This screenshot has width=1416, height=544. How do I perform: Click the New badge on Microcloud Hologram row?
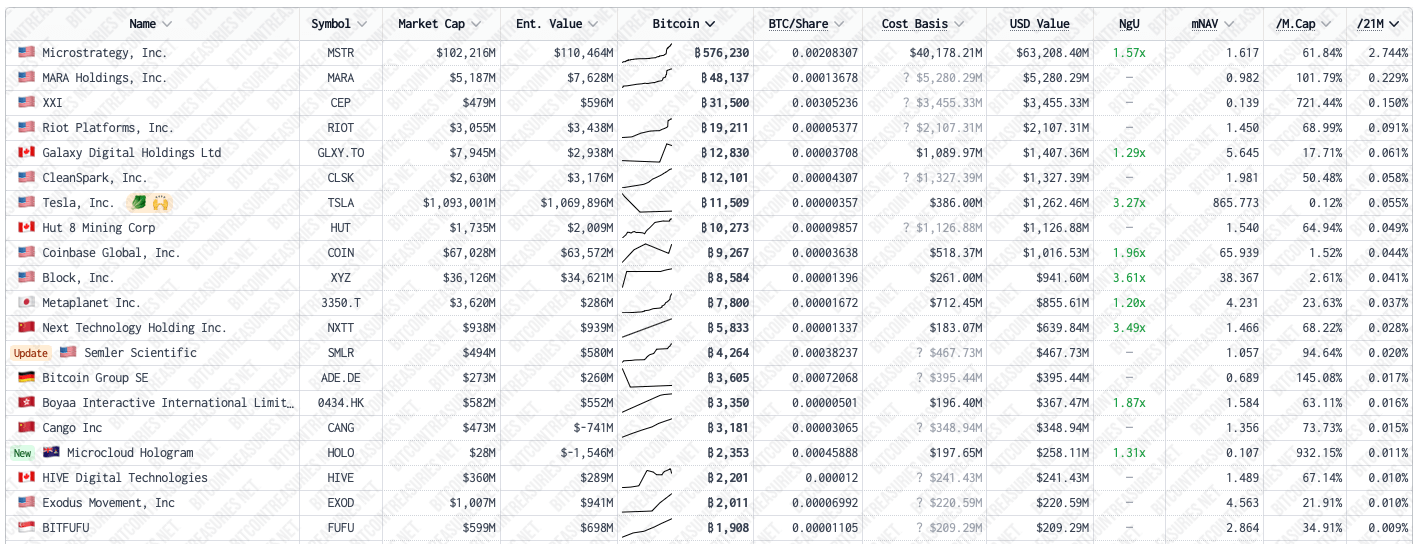coord(22,453)
